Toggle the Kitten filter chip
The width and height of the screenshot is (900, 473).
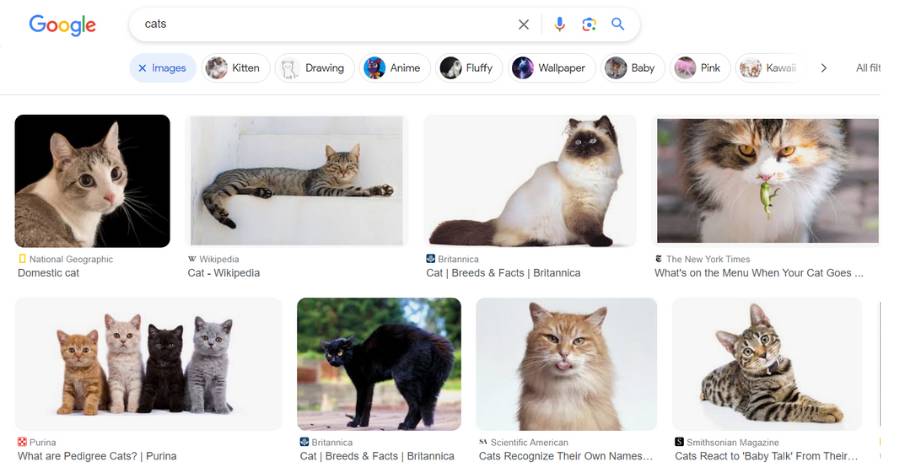(233, 68)
